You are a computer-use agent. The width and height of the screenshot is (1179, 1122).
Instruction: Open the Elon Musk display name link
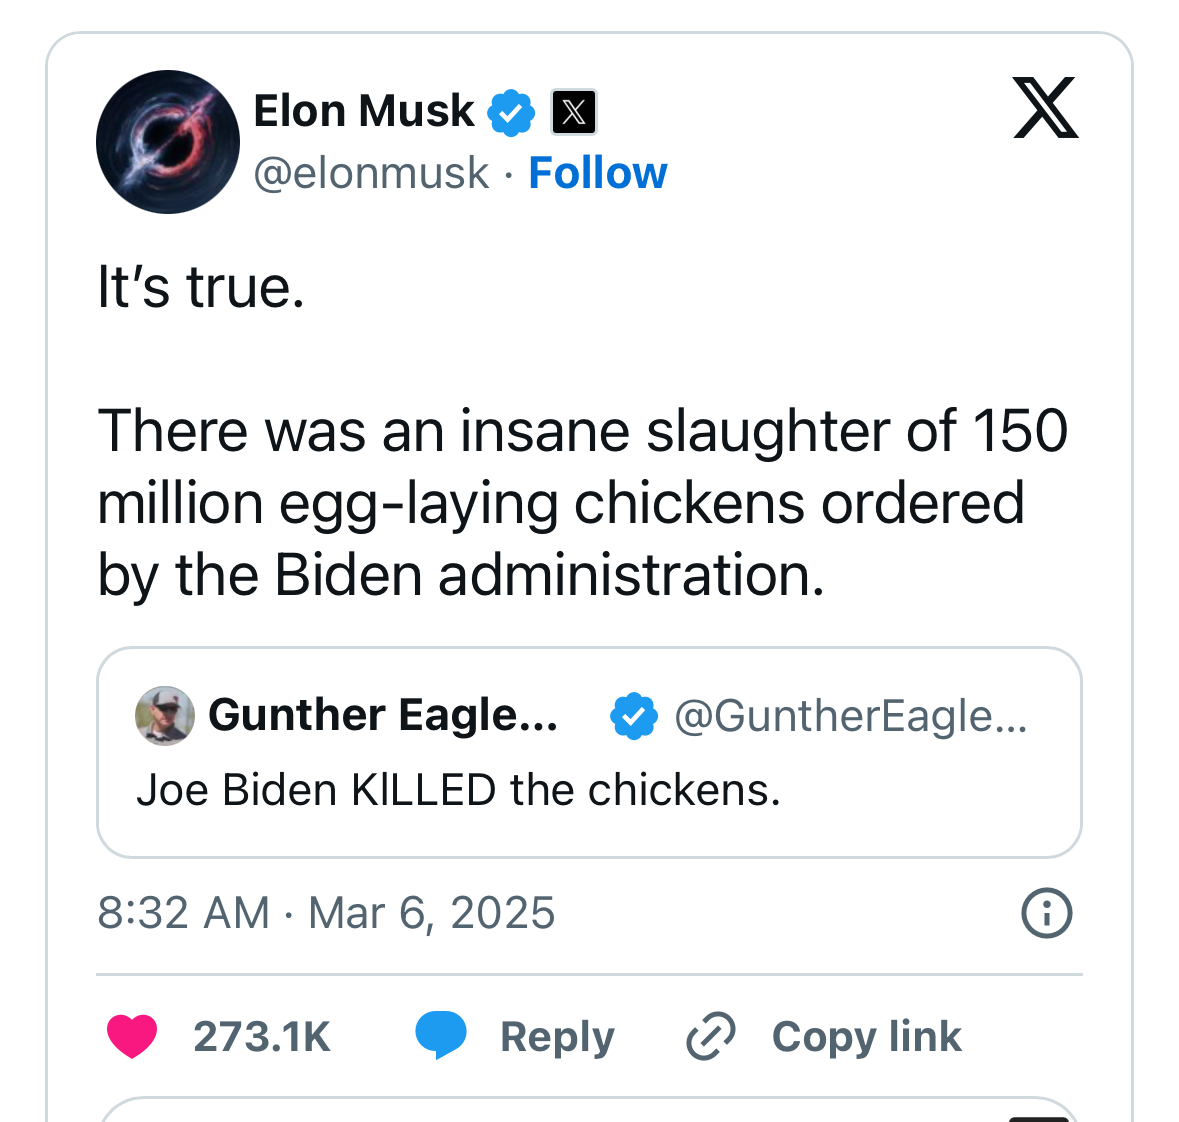click(364, 111)
